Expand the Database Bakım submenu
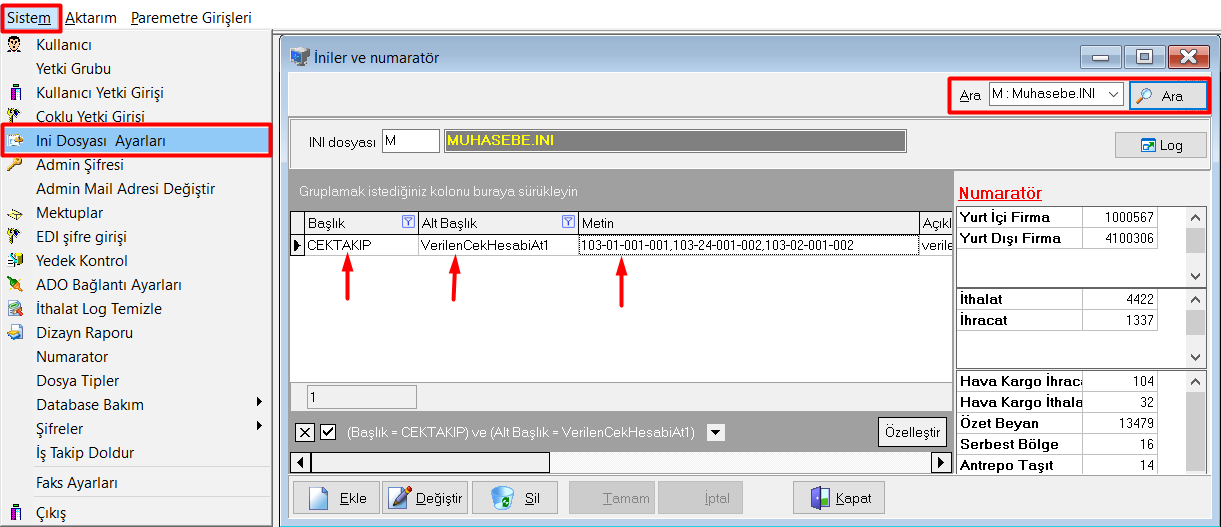The height and width of the screenshot is (527, 1221). 90,405
